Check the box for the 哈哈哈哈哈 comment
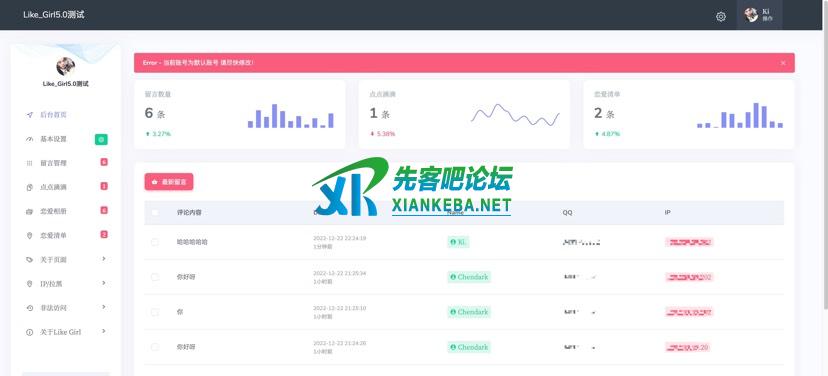The image size is (828, 376). 155,242
